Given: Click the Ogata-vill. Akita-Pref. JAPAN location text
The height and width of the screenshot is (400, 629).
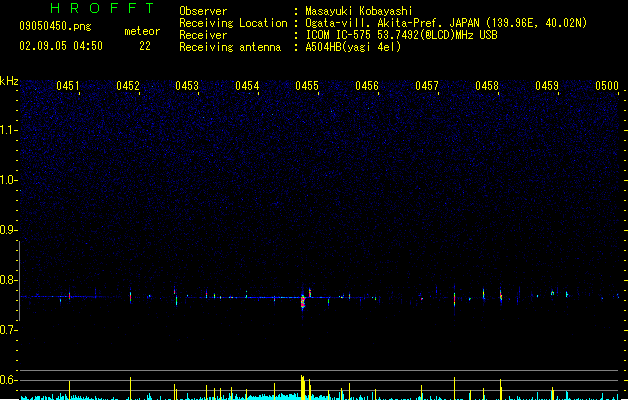Looking at the screenshot, I should coord(446,23).
